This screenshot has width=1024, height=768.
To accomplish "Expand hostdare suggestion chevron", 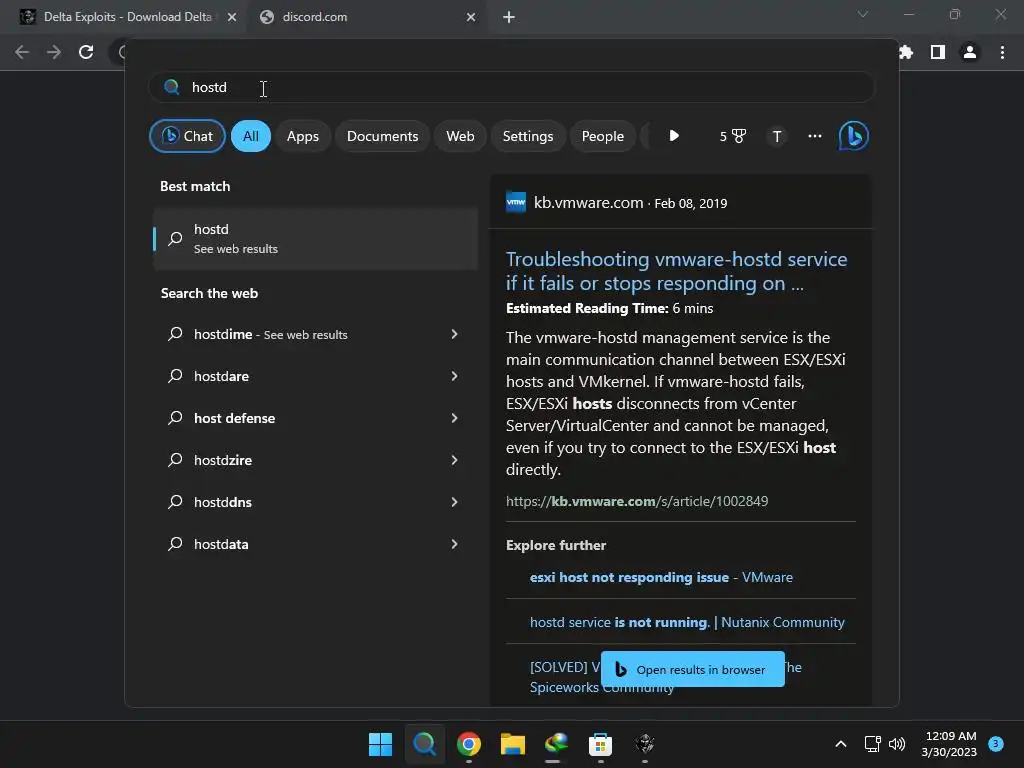I will pyautogui.click(x=455, y=376).
